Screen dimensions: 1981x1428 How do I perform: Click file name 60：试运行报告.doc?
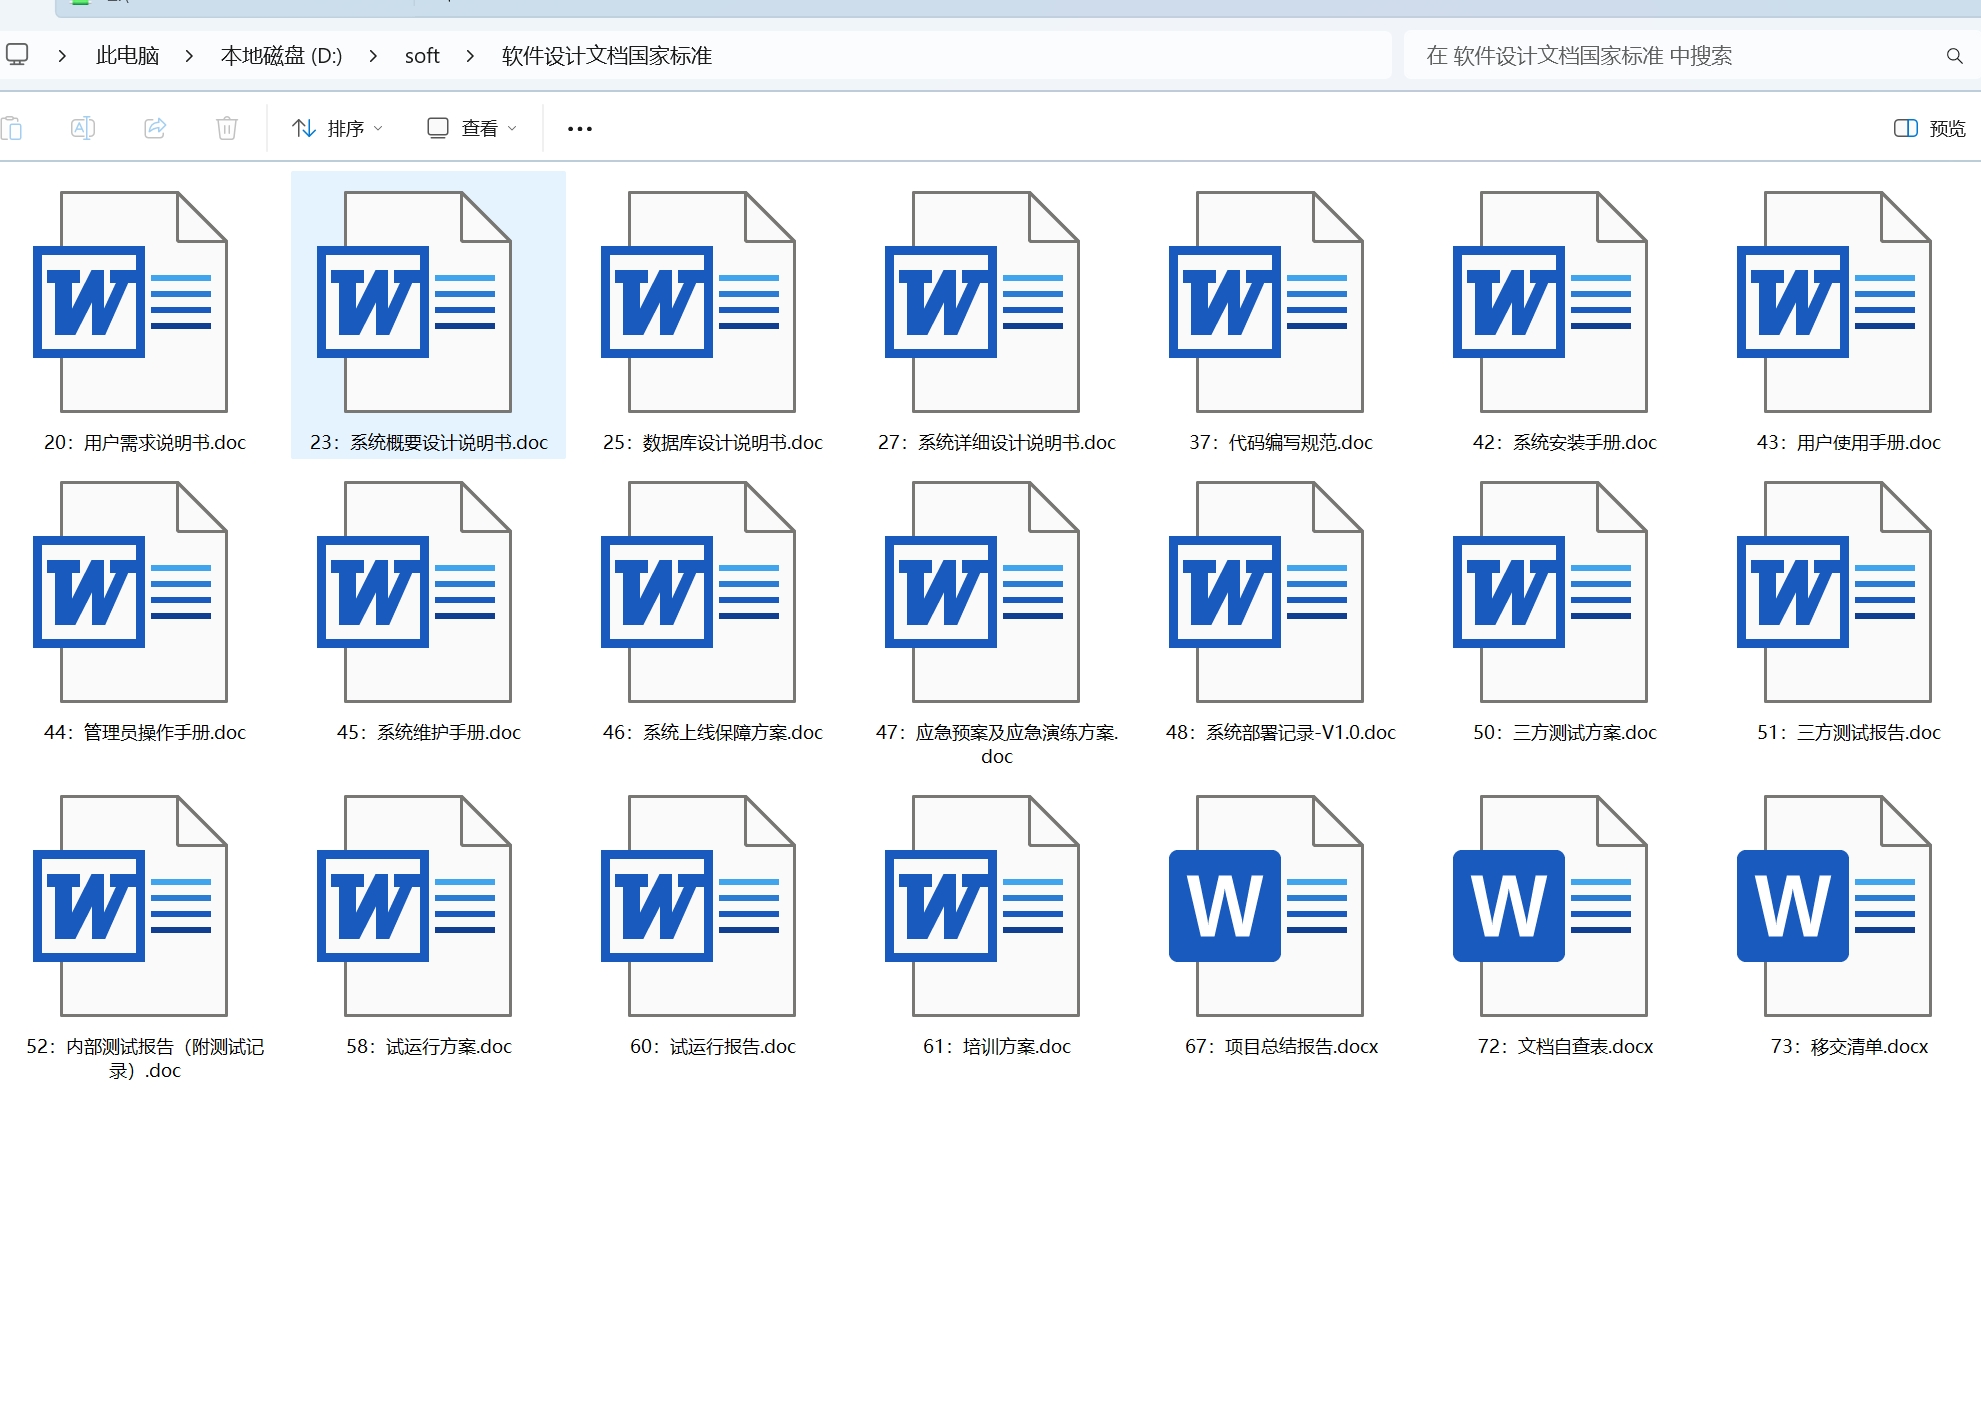[x=713, y=1046]
